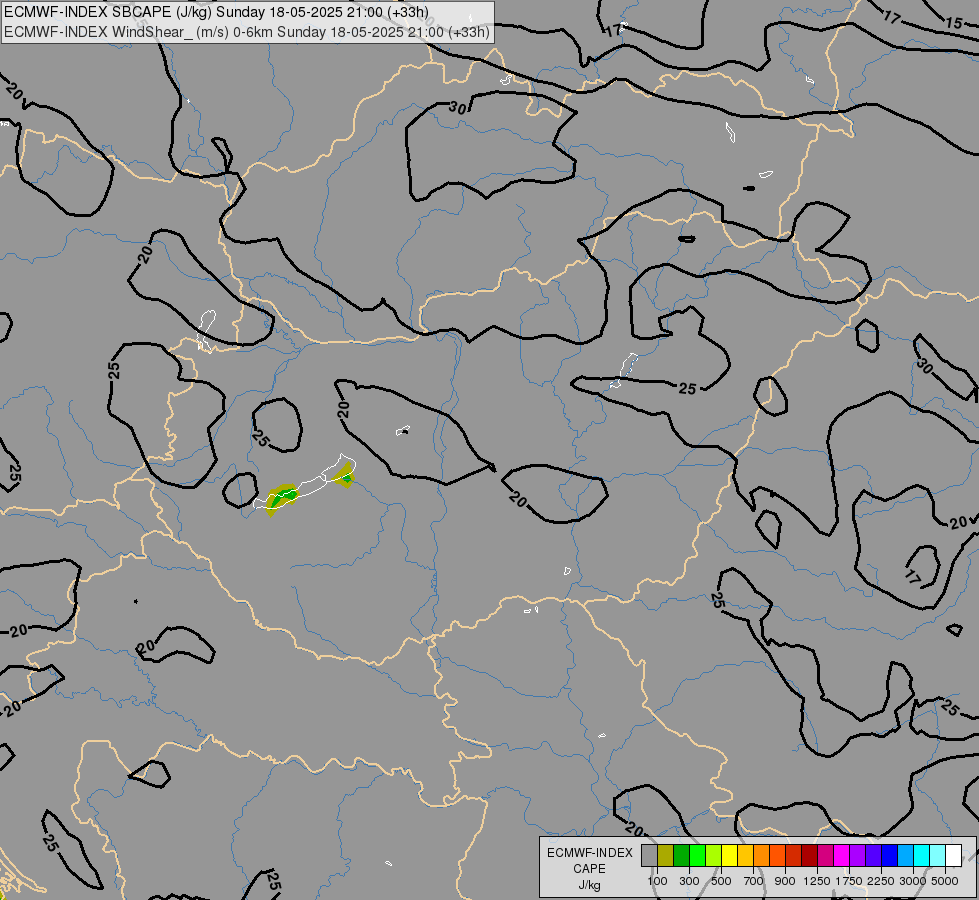Click the legend heading ECMWF-INDEX
The width and height of the screenshot is (979, 900).
coord(589,853)
